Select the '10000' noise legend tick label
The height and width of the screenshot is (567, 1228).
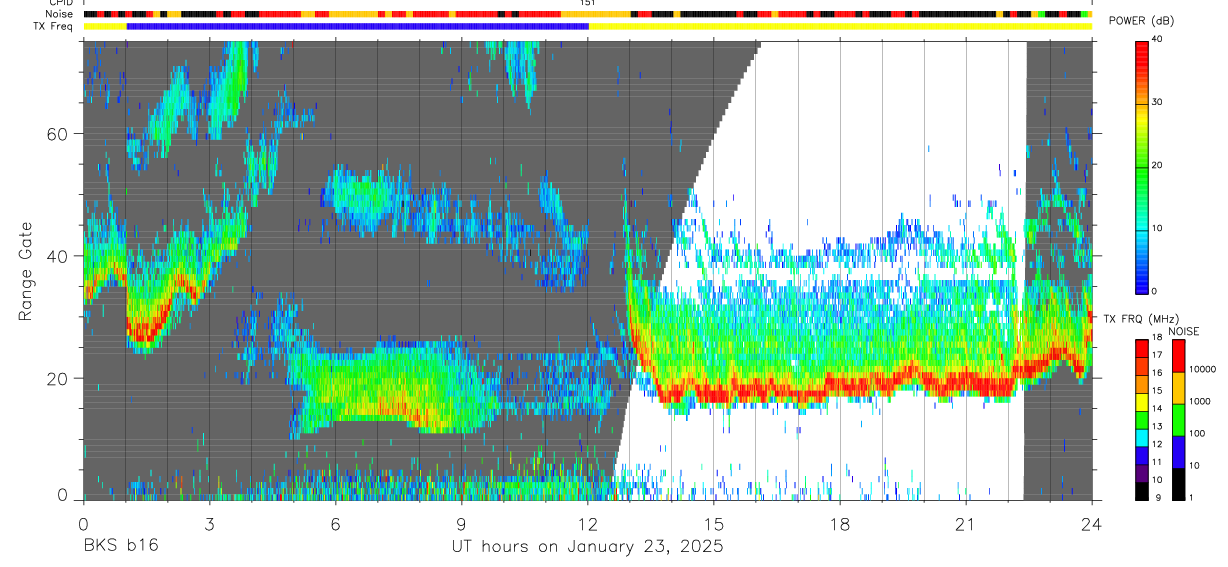[x=1204, y=370]
